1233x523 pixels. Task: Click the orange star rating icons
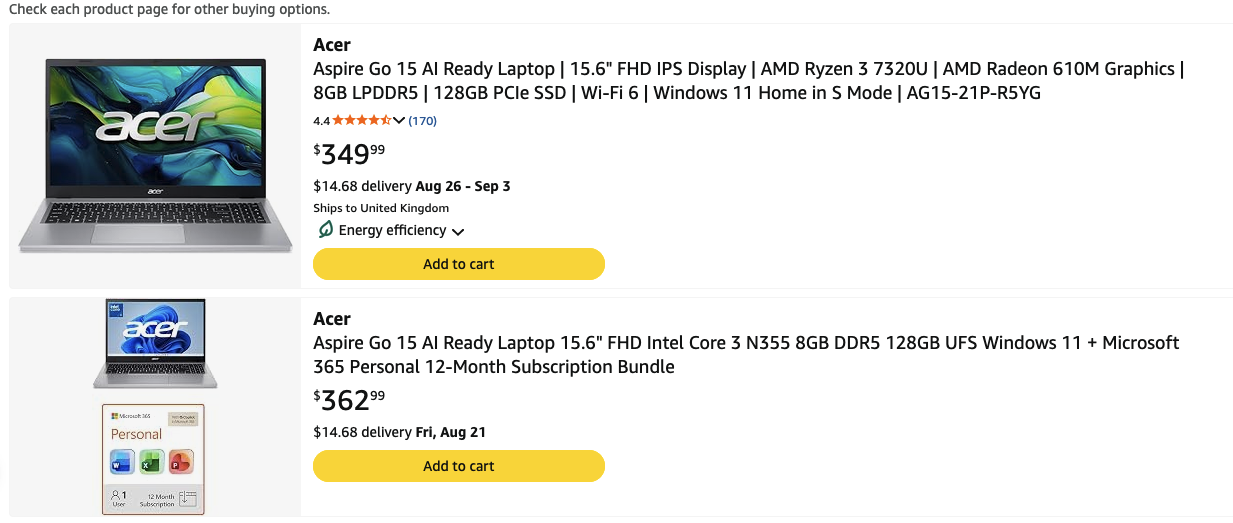pyautogui.click(x=362, y=121)
